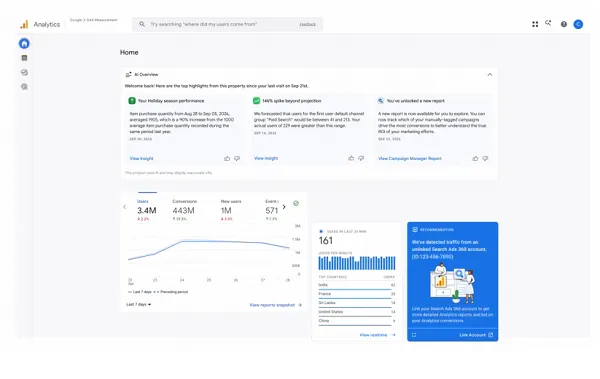Screen dimensions: 600x379
Task: Select the United States row in top countries
Action: pos(357,312)
